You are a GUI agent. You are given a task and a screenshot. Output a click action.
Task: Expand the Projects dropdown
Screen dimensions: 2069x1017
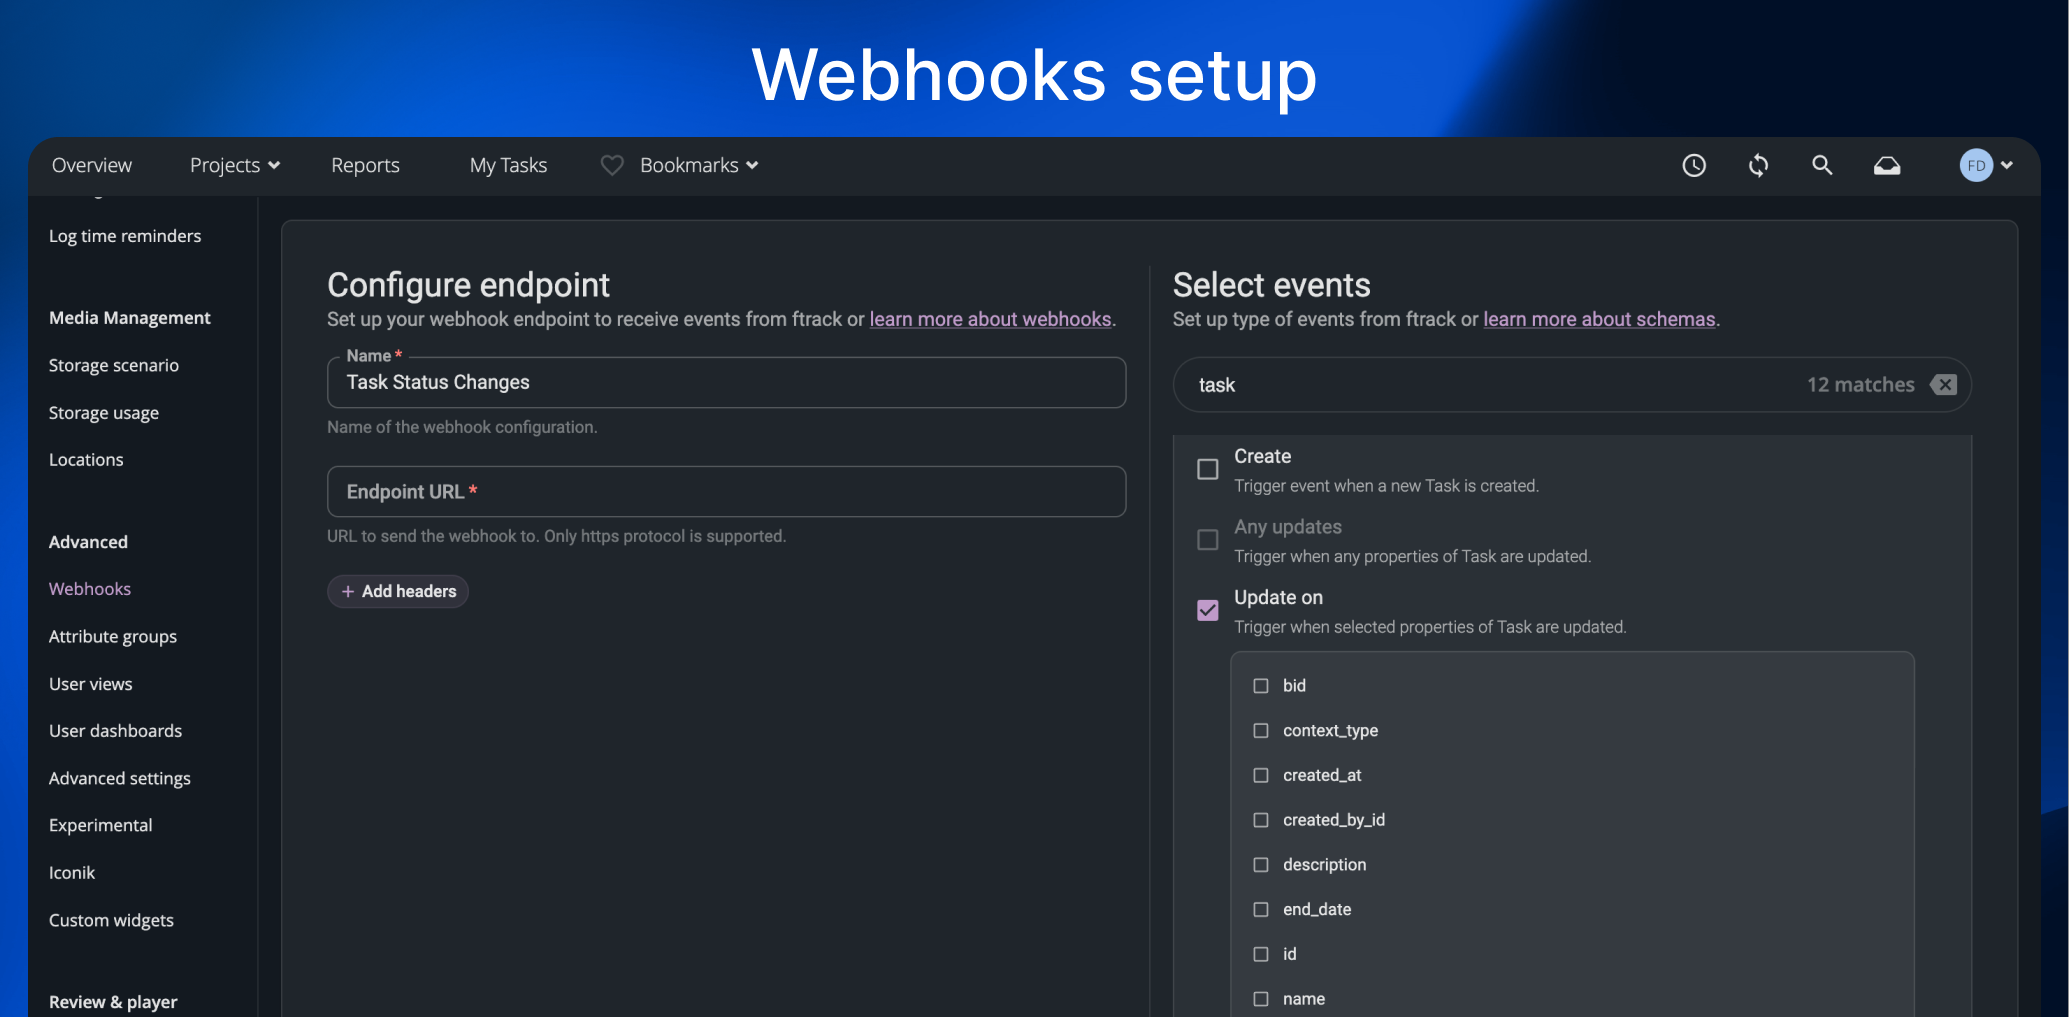point(235,166)
